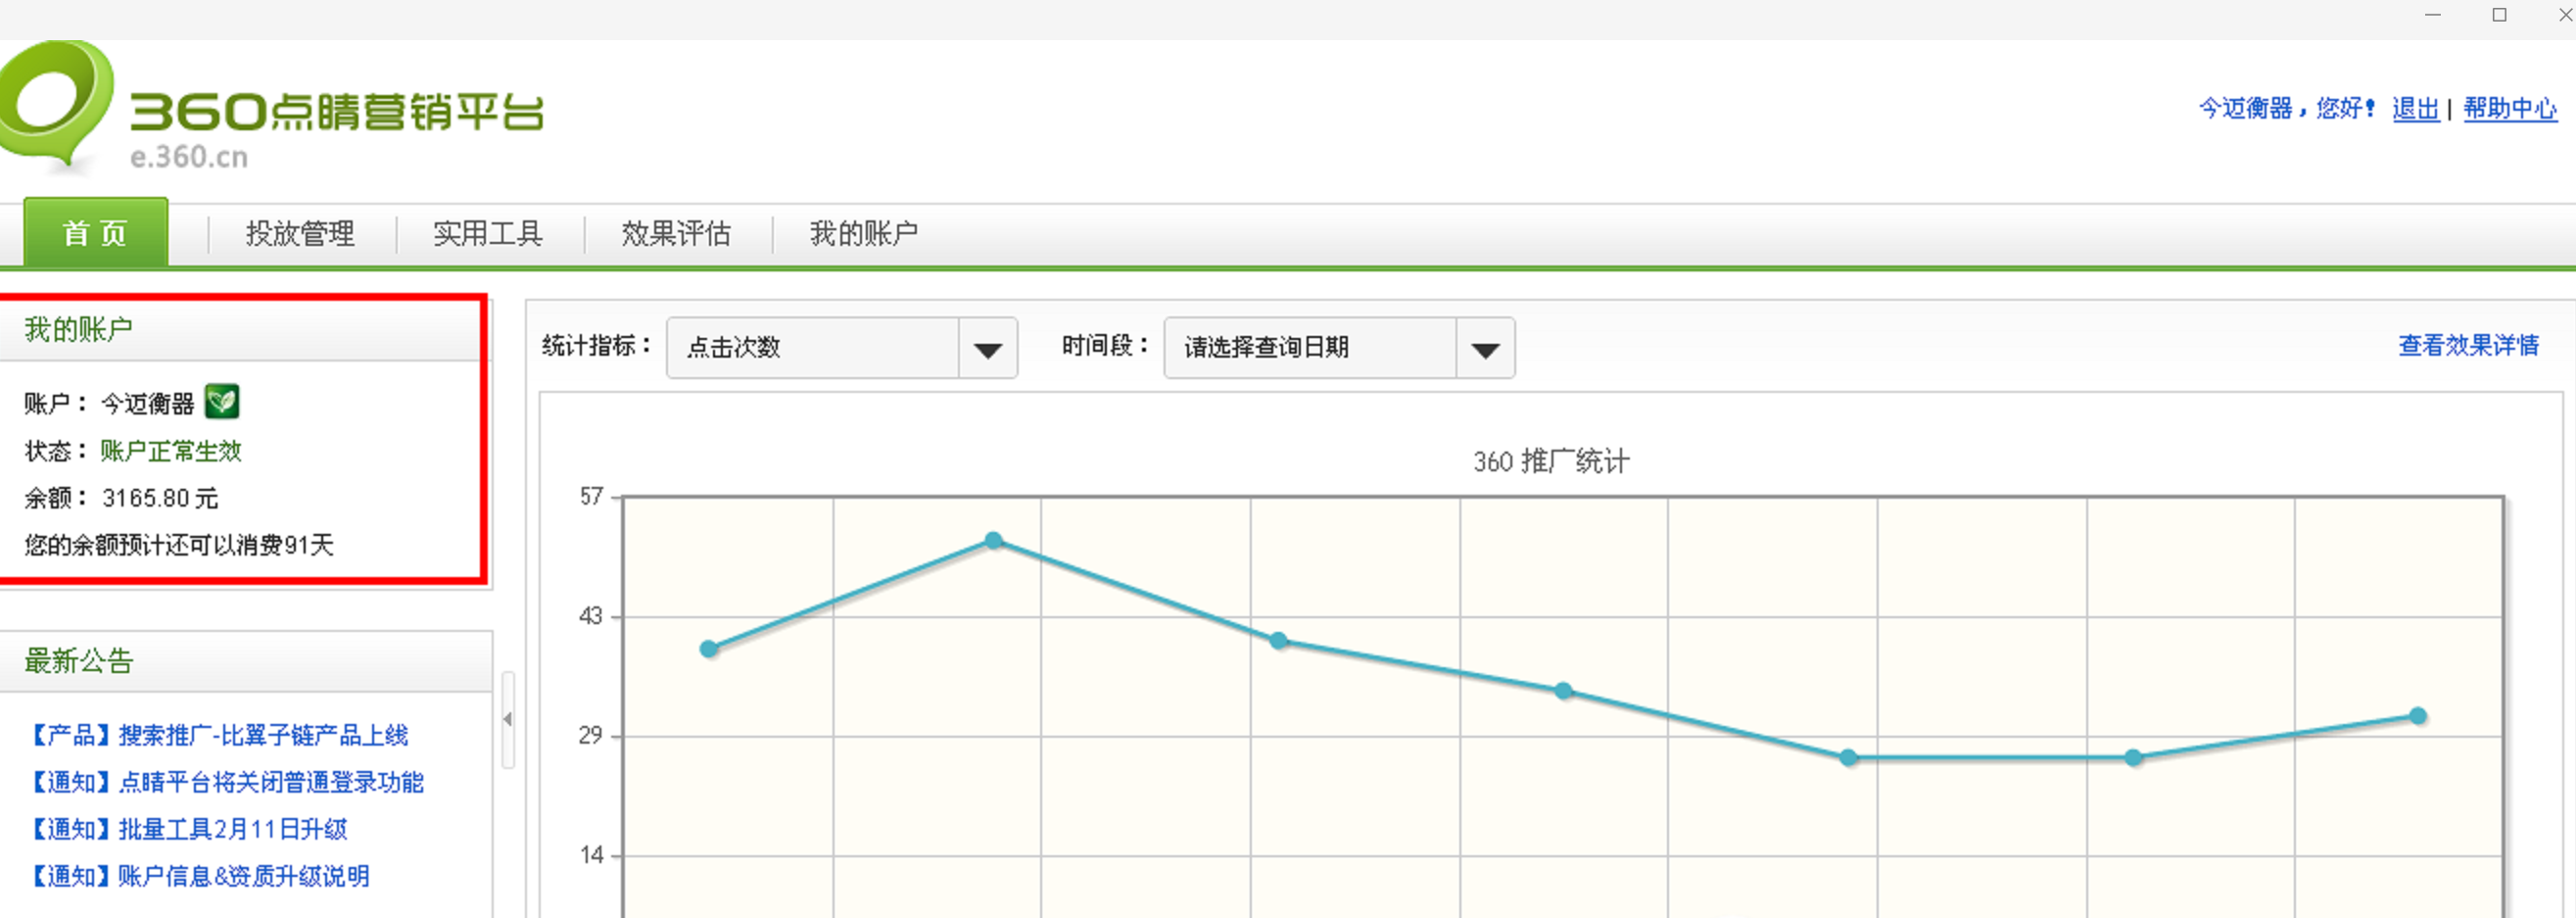Click the 退出 logout link

(2415, 108)
